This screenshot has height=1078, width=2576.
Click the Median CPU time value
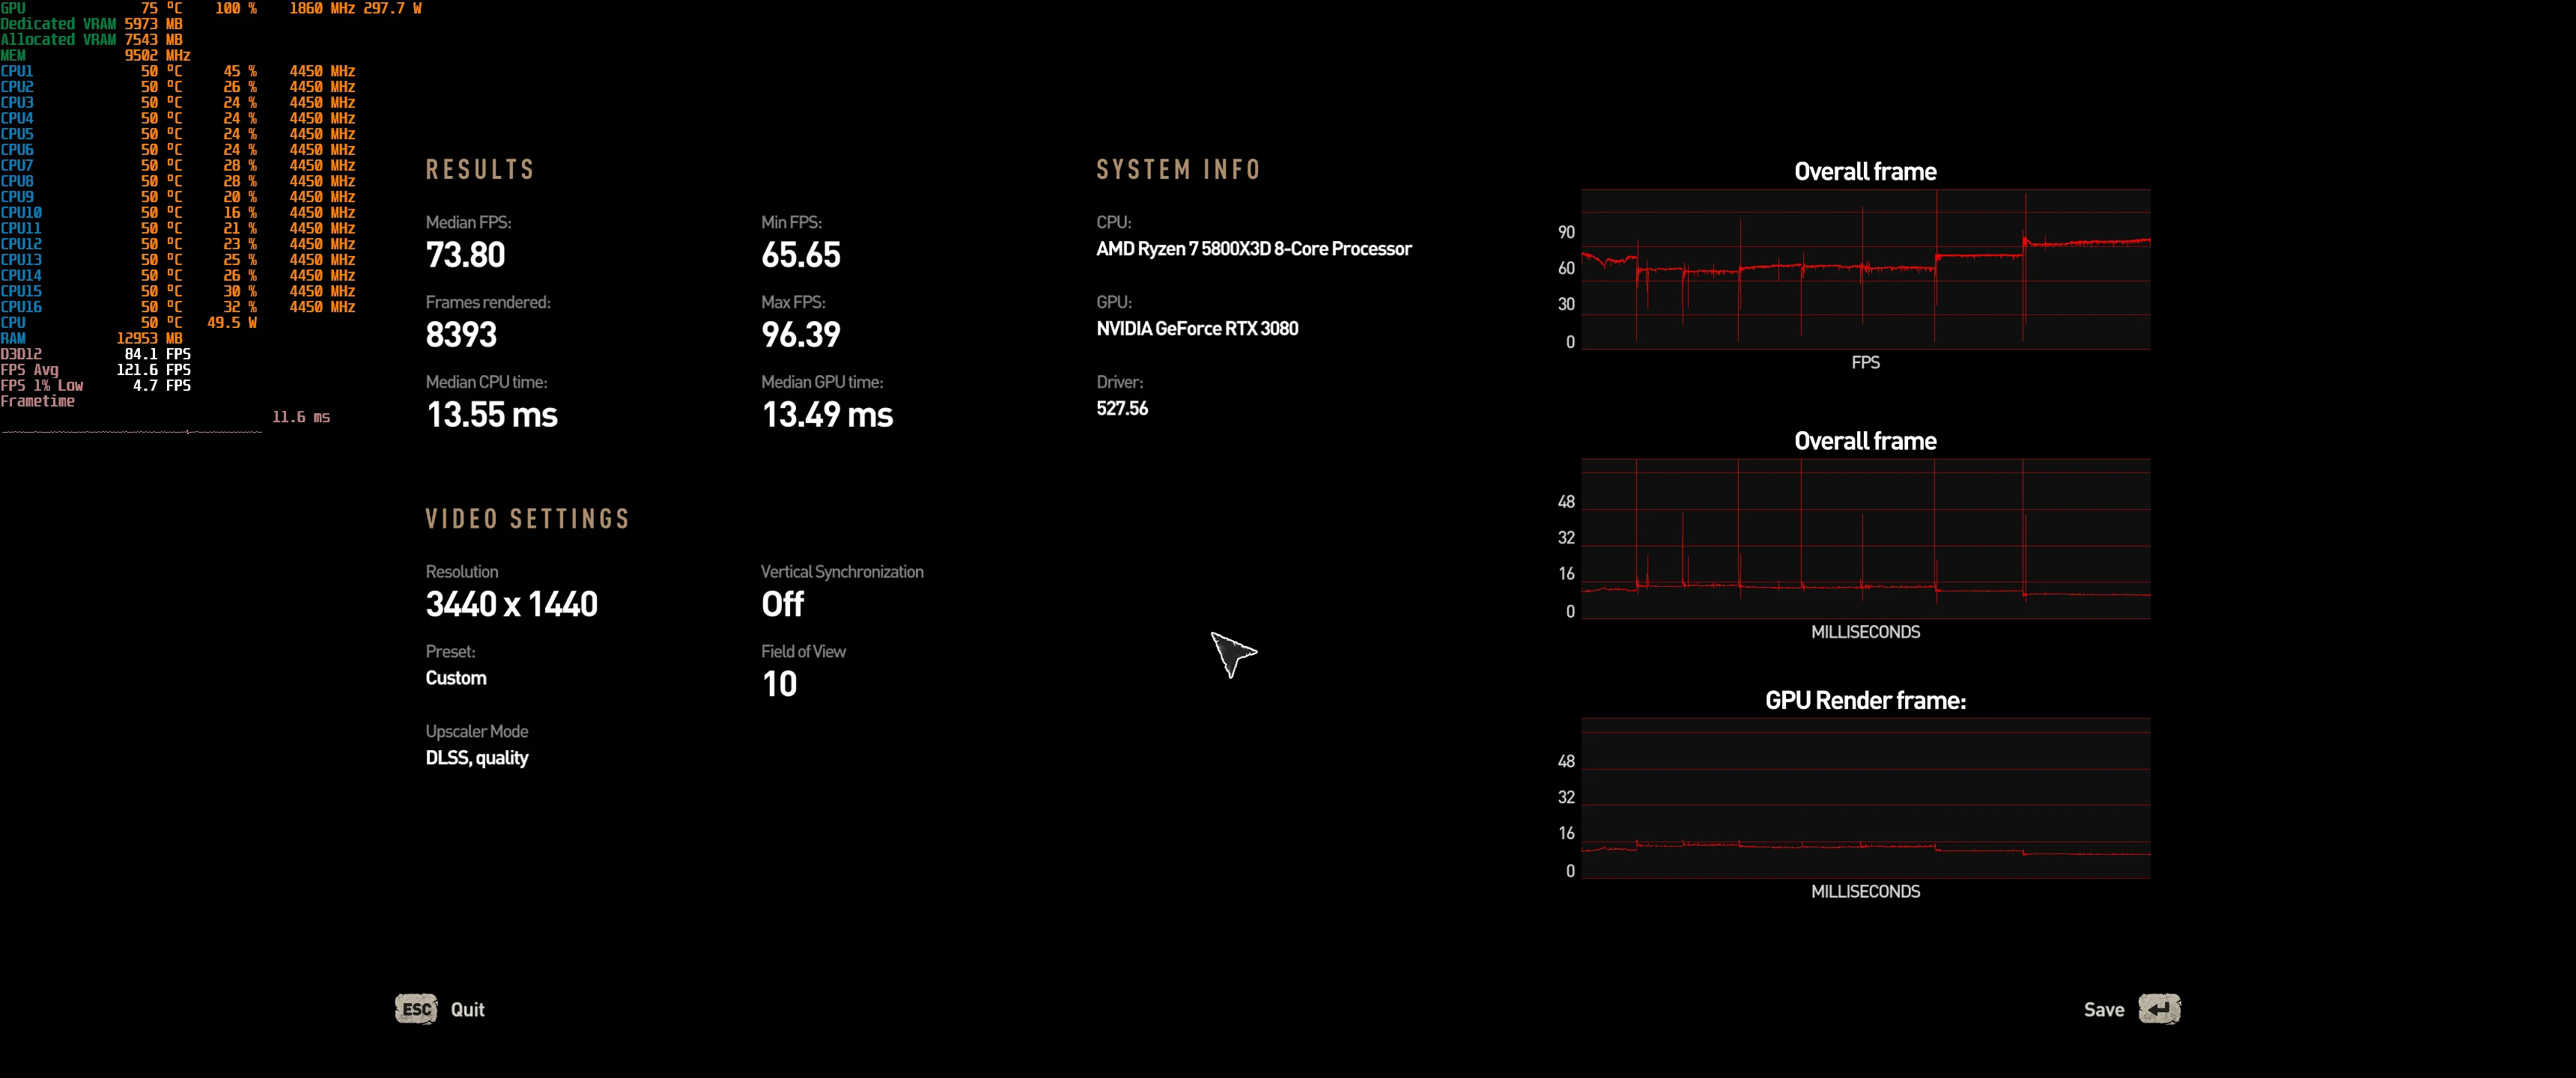tap(492, 415)
